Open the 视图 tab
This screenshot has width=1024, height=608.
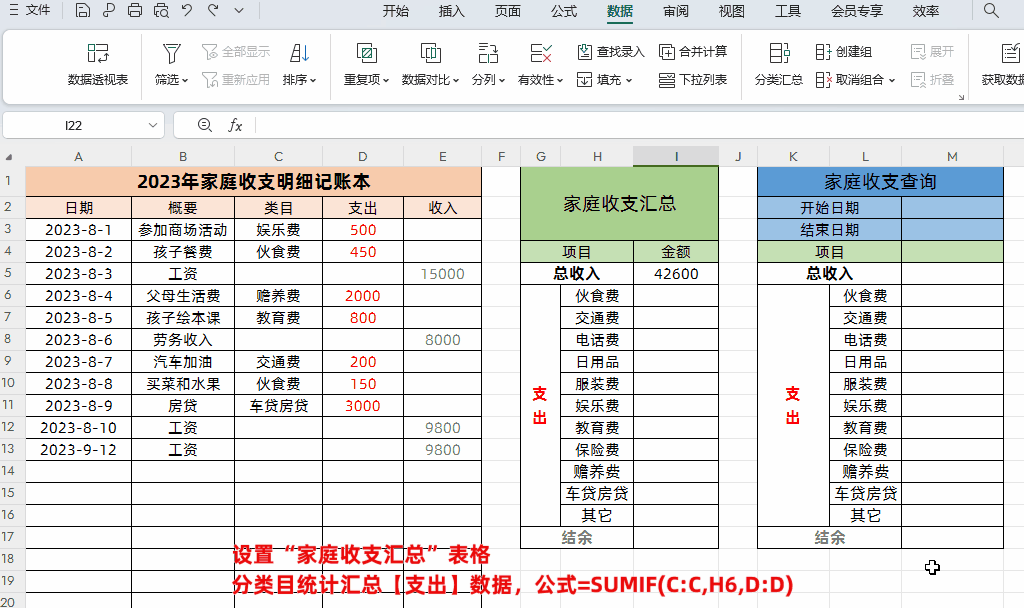tap(731, 11)
